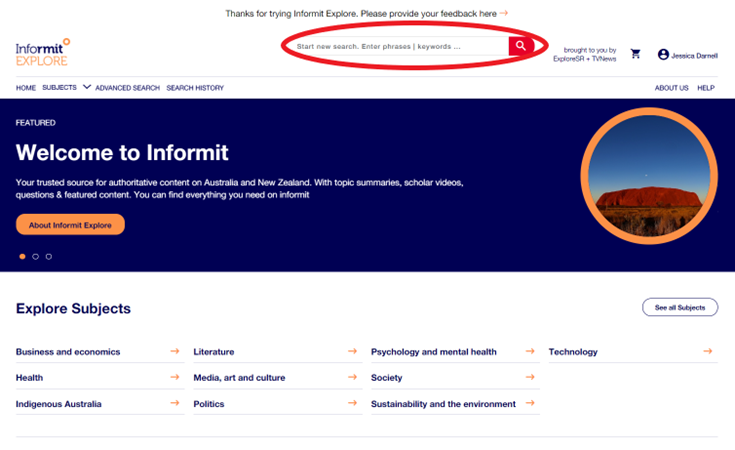Image resolution: width=735 pixels, height=450 pixels.
Task: Select the third carousel dot indicator
Action: 49,256
